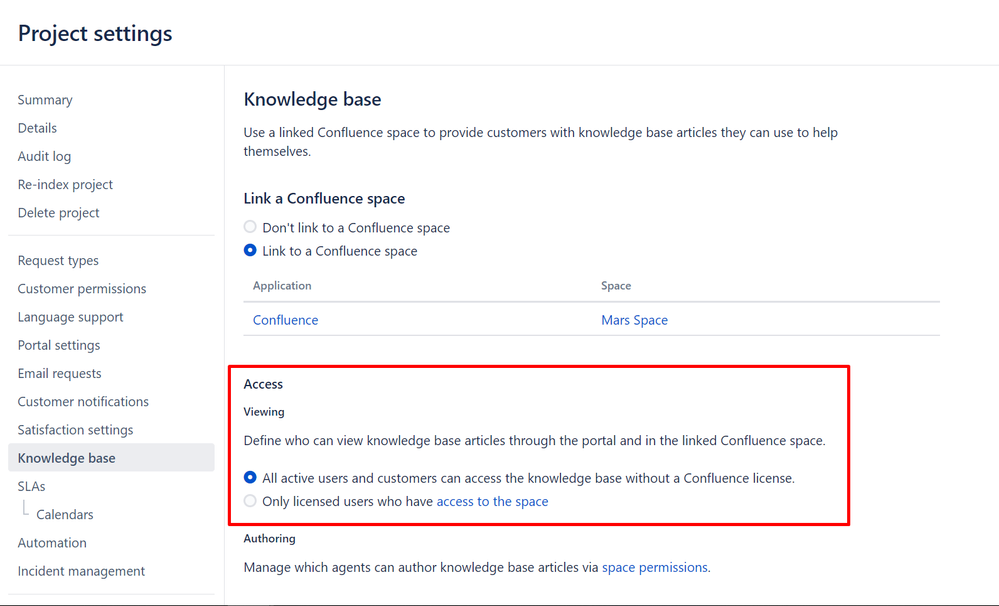Open the Summary settings page
Image resolution: width=999 pixels, height=606 pixels.
[x=45, y=100]
